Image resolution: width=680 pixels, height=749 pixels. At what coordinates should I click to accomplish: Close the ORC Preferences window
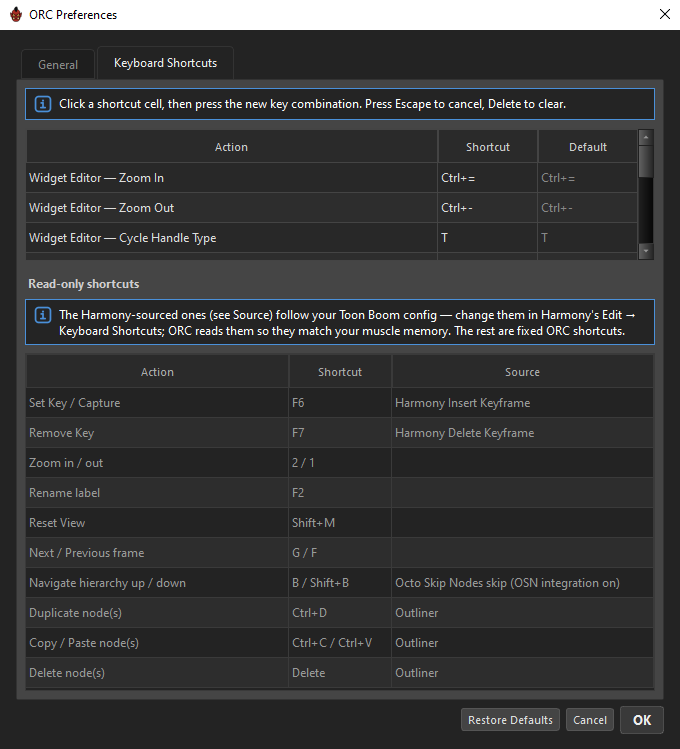tap(665, 14)
